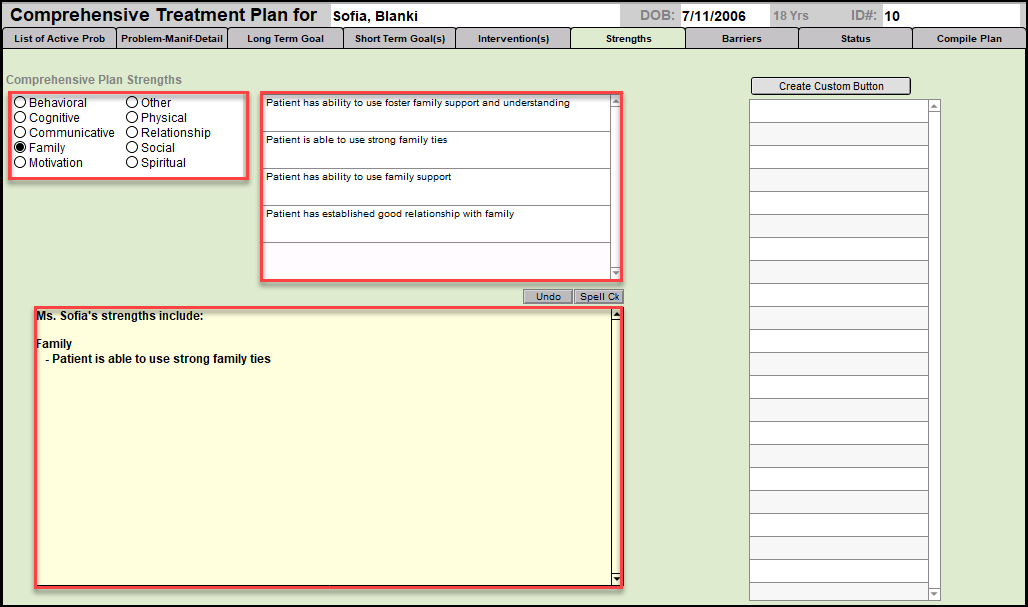Choose the Cognitive strength category
Screen dimensions: 1028x607
20,118
